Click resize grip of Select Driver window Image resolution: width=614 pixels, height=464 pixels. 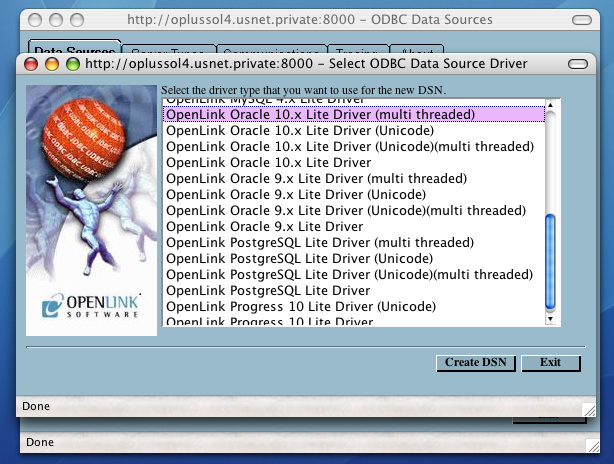coord(589,410)
